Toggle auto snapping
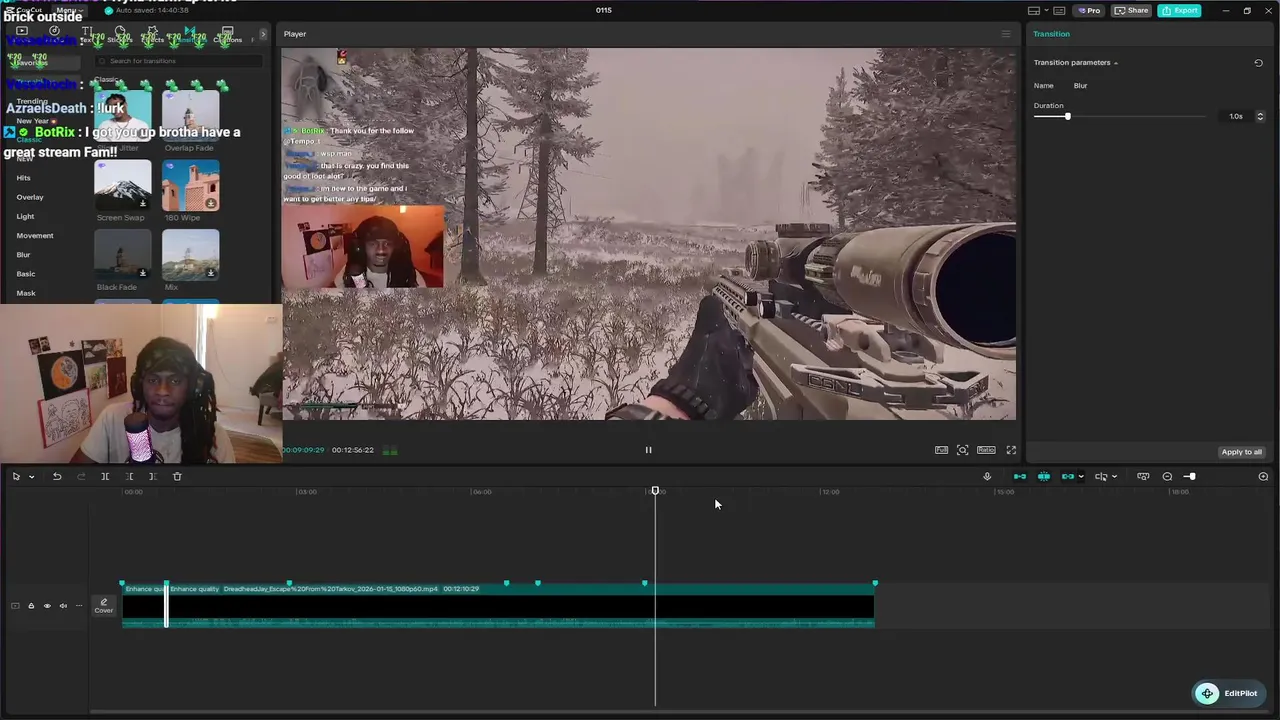This screenshot has height=720, width=1280. tap(1043, 476)
